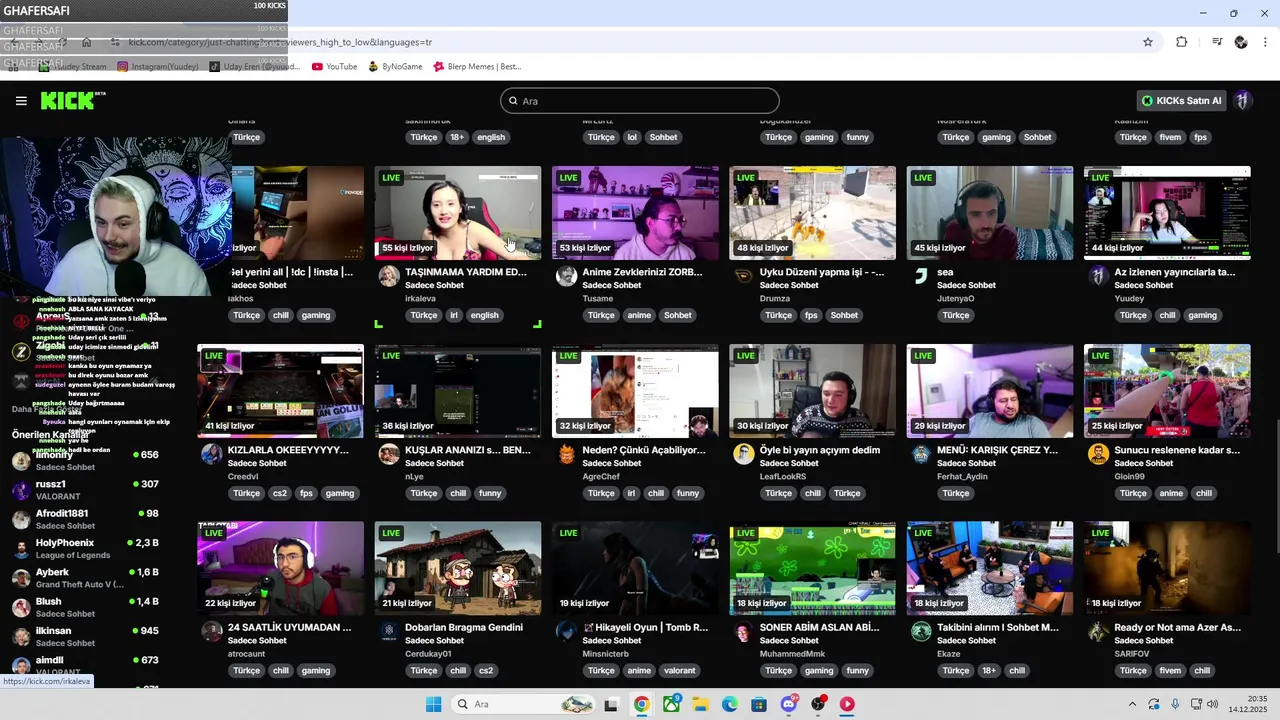The height and width of the screenshot is (720, 1280).
Task: Open Chrome media controls icon
Action: pos(1217,42)
